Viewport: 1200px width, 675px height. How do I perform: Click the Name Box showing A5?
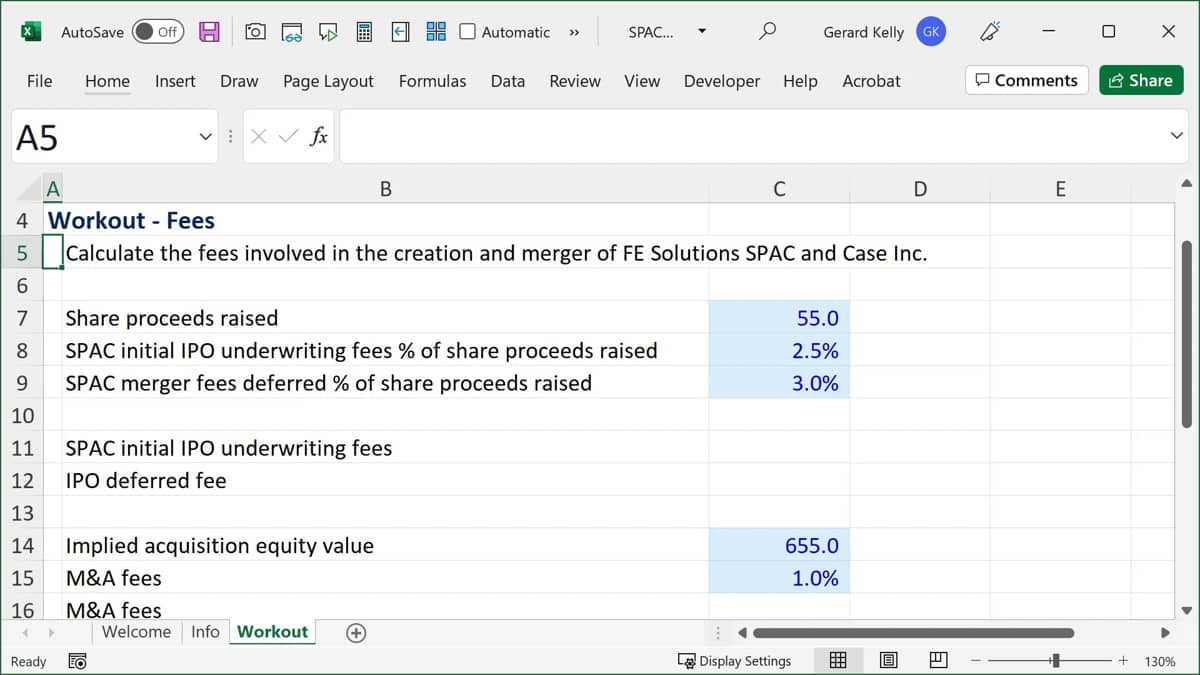coord(103,137)
